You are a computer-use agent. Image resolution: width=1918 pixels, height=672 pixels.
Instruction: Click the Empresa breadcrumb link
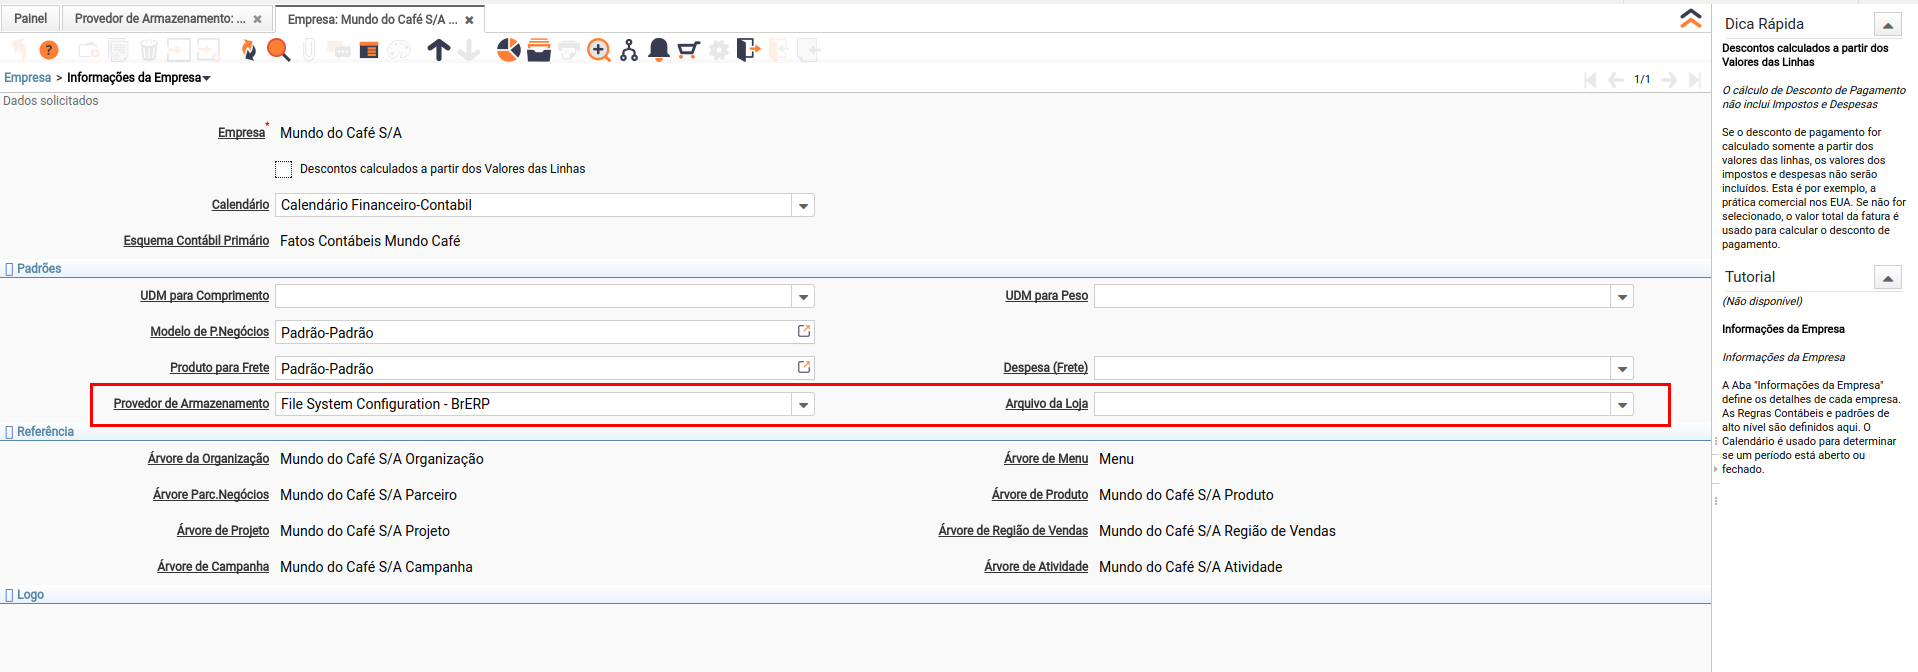(27, 78)
